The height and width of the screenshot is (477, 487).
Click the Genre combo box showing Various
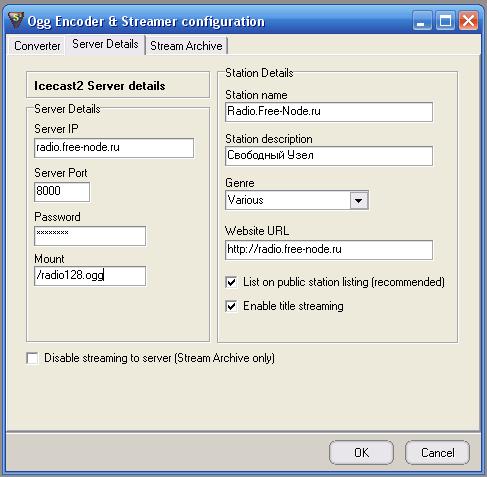[297, 200]
